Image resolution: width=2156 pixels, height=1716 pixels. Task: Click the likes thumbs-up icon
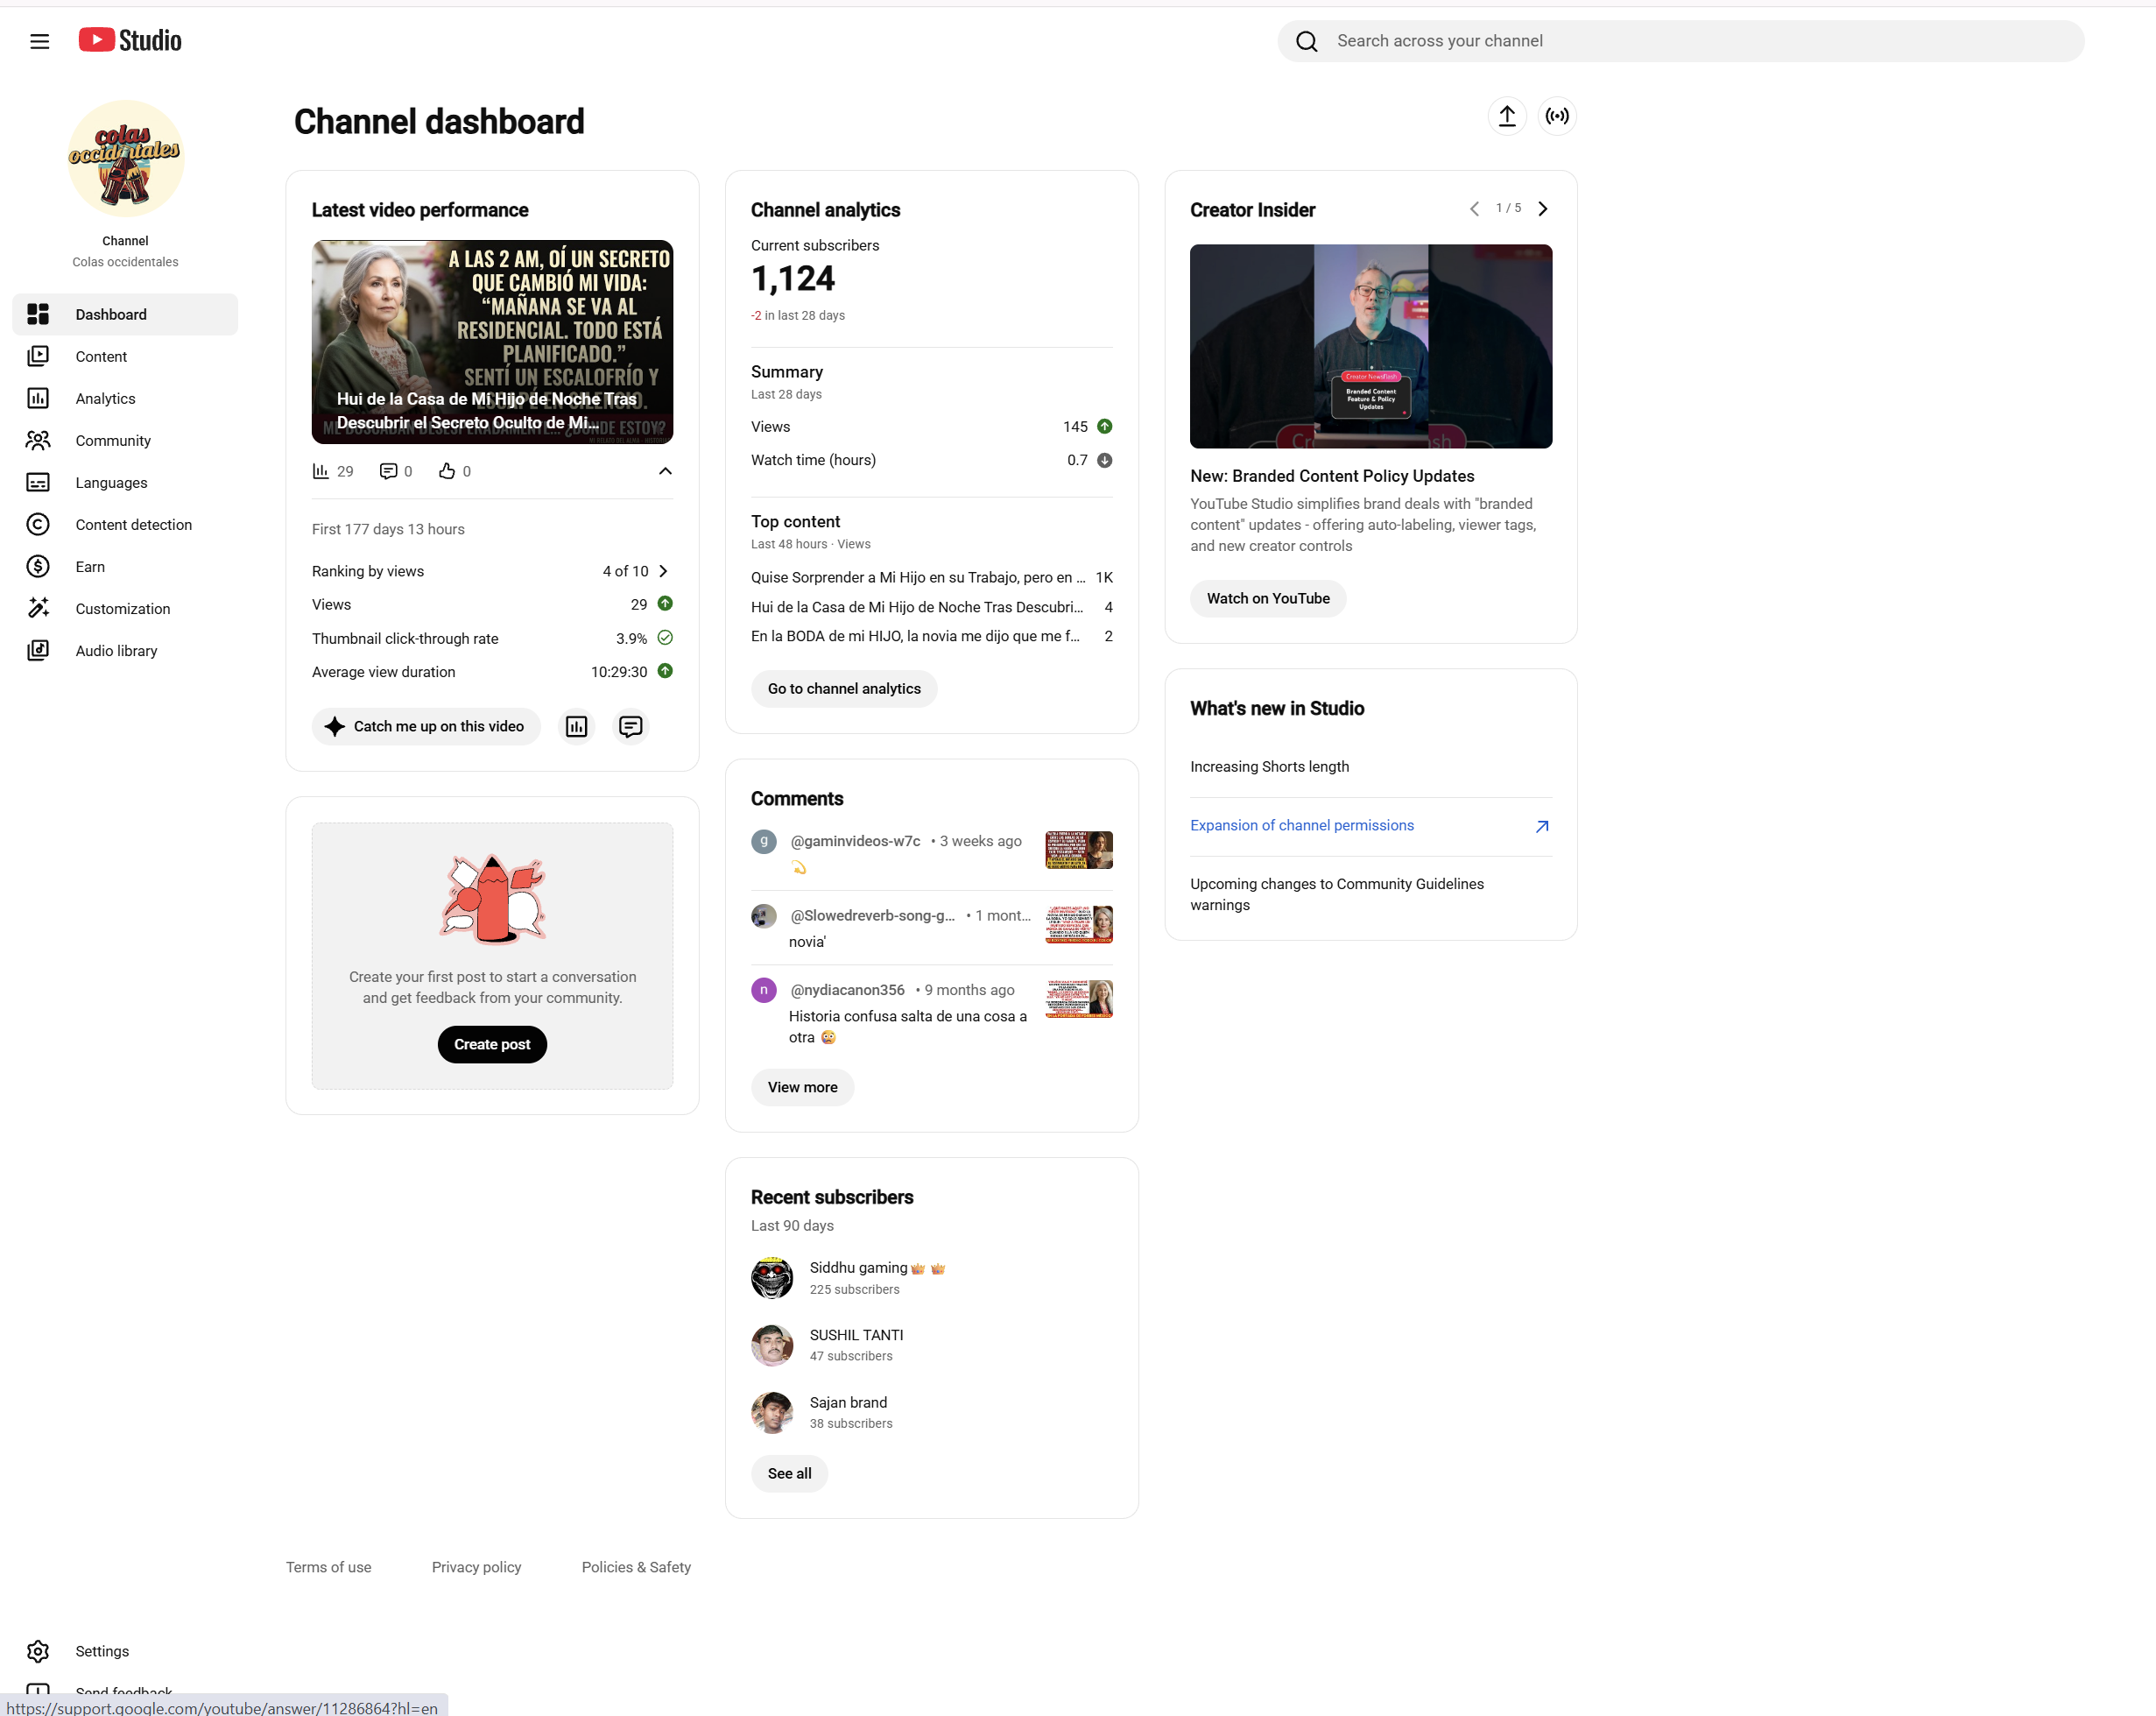tap(447, 471)
